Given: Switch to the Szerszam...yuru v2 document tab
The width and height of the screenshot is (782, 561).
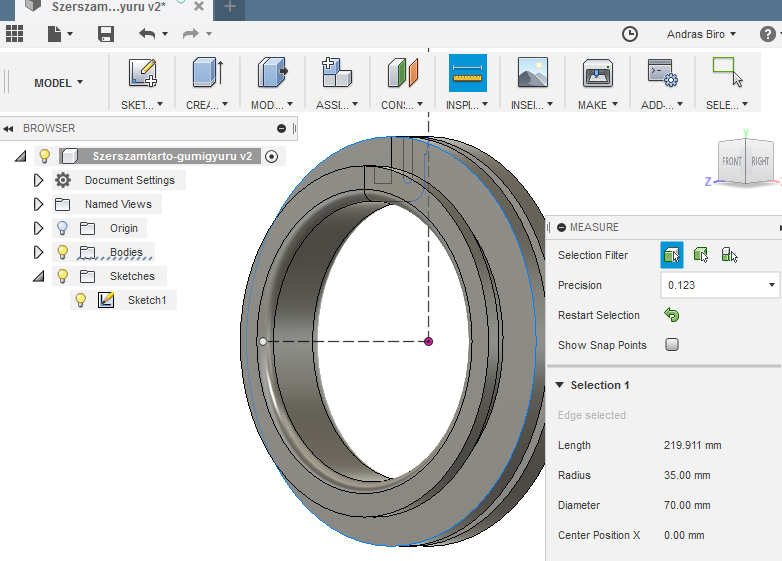Looking at the screenshot, I should point(108,7).
